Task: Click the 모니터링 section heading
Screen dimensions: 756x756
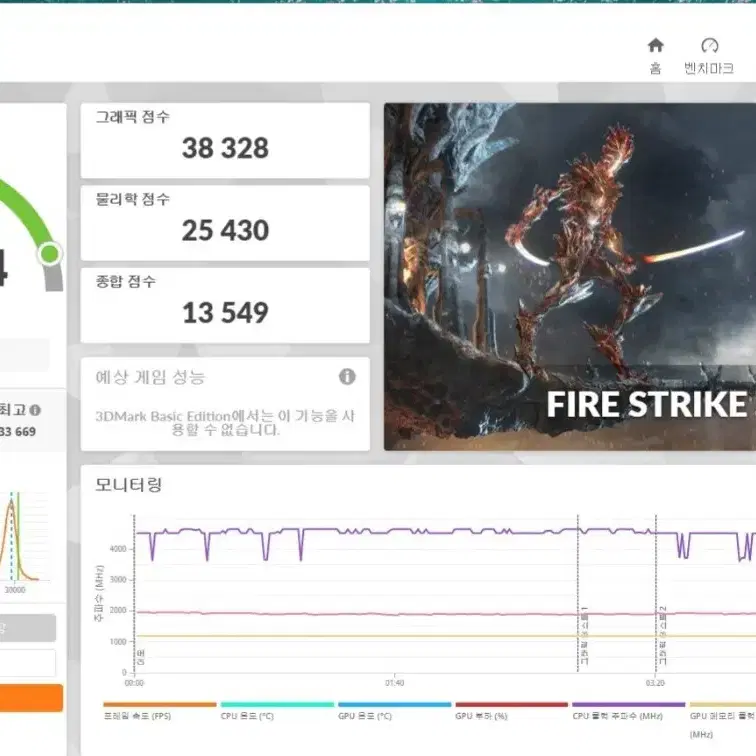Action: (x=128, y=484)
